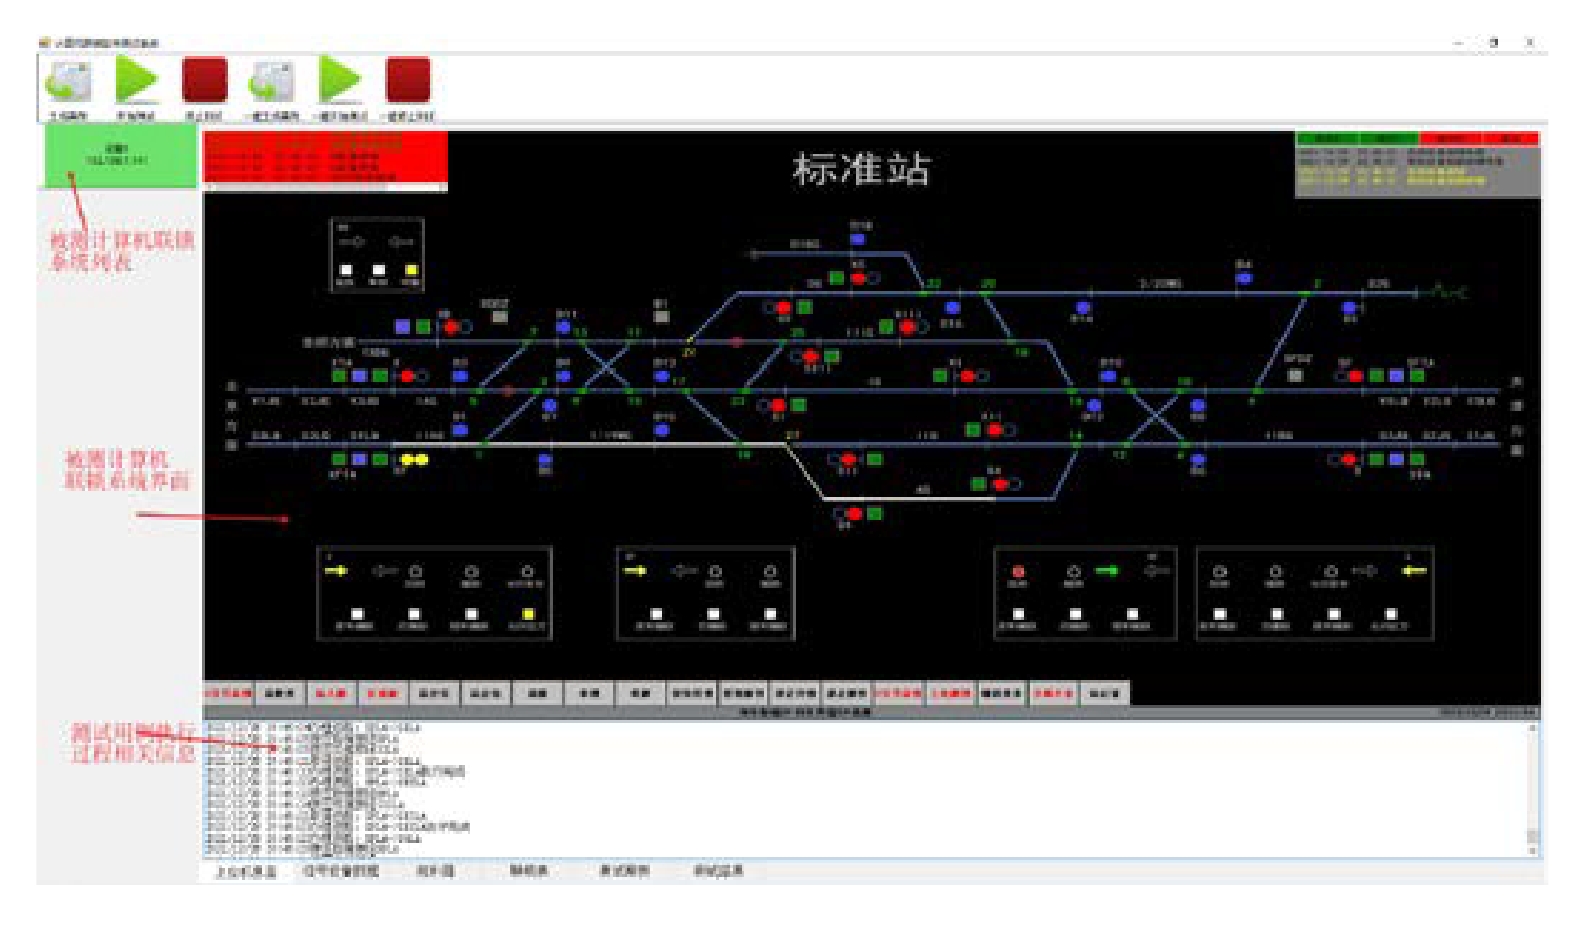Click the red circle lamp in the third bottom panel
The height and width of the screenshot is (926, 1575).
click(1018, 572)
